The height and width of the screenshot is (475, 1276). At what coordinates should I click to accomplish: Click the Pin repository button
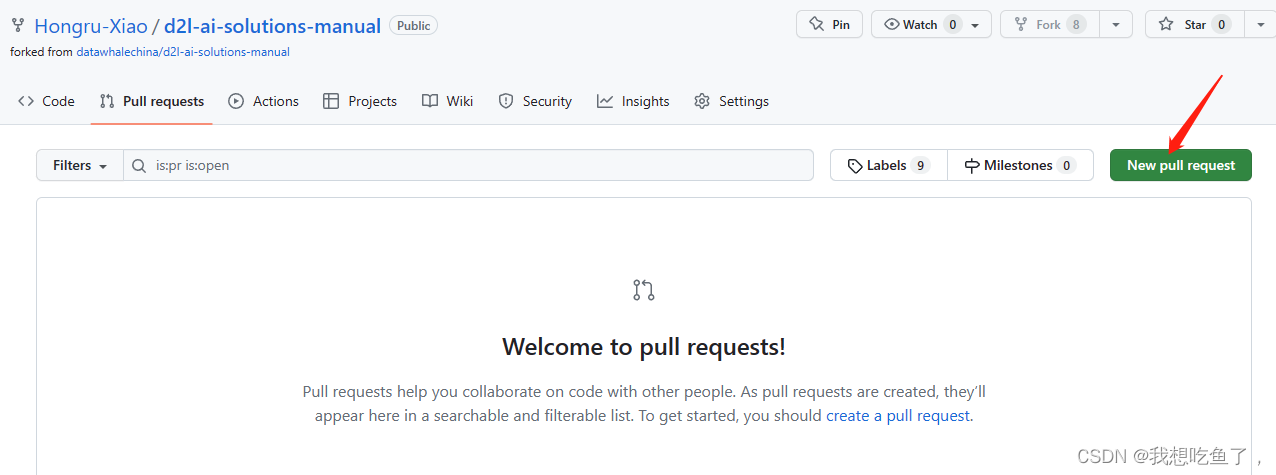[829, 25]
